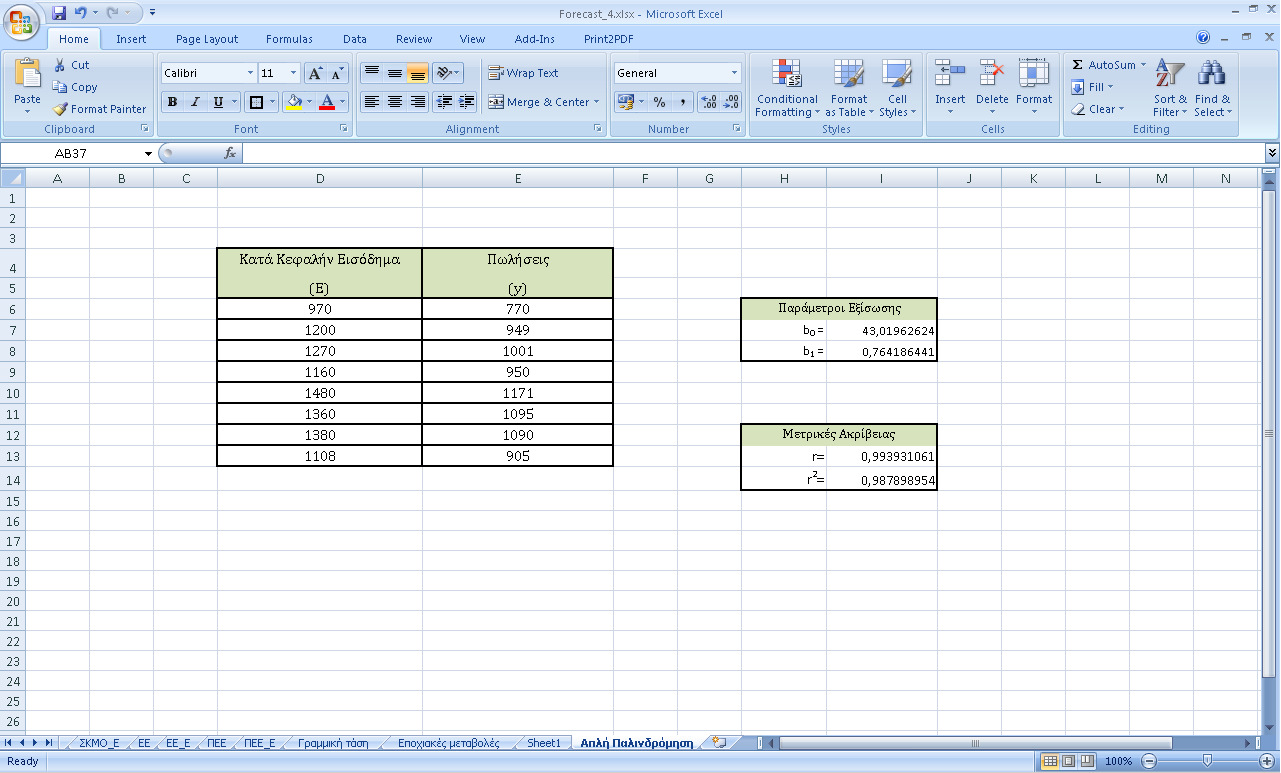The height and width of the screenshot is (773, 1281).
Task: Move the zoom slider handle
Action: pyautogui.click(x=1208, y=761)
